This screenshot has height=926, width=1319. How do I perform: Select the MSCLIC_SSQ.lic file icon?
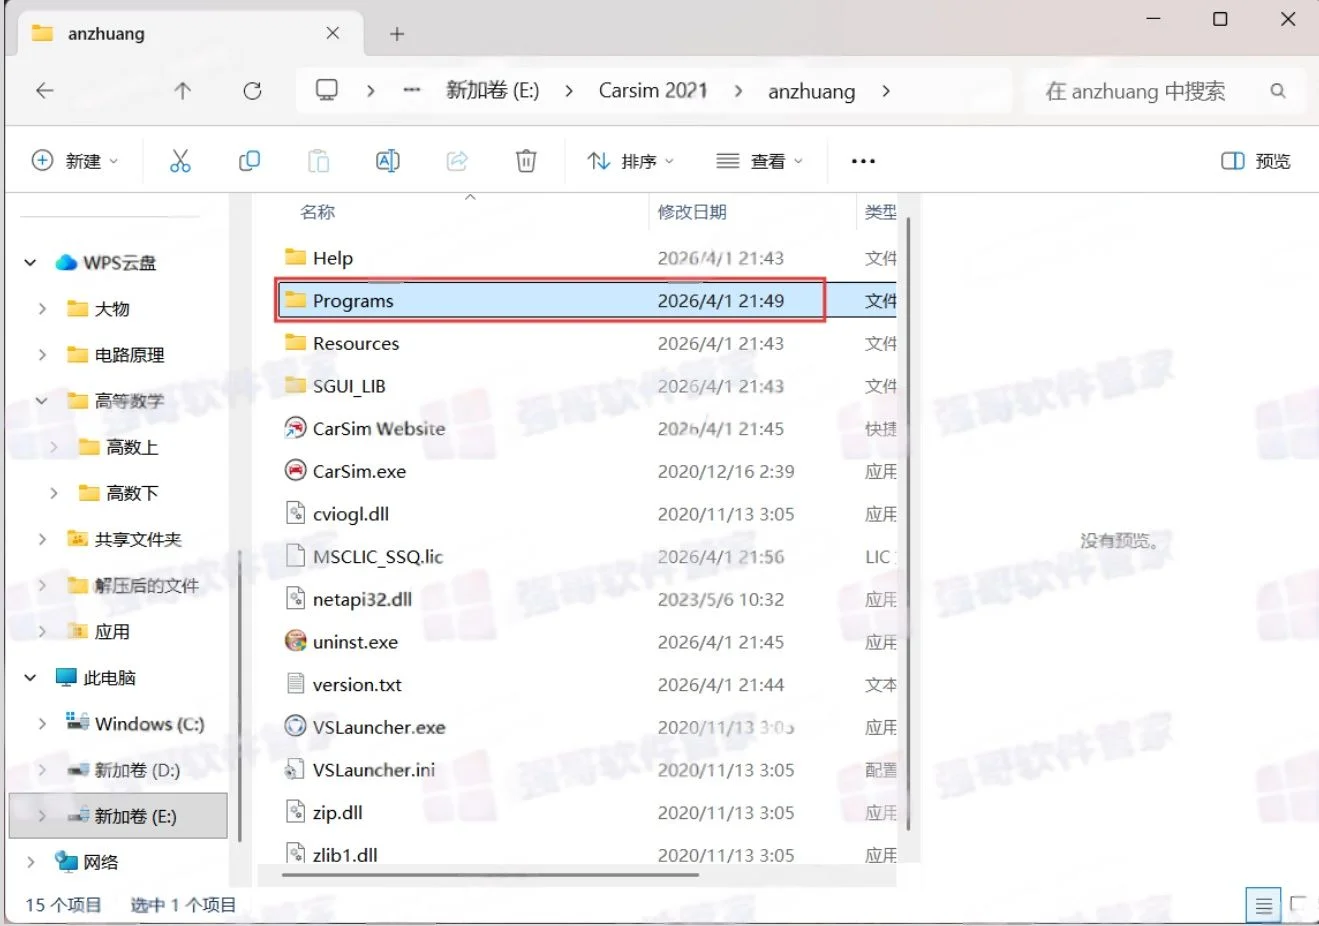point(295,555)
